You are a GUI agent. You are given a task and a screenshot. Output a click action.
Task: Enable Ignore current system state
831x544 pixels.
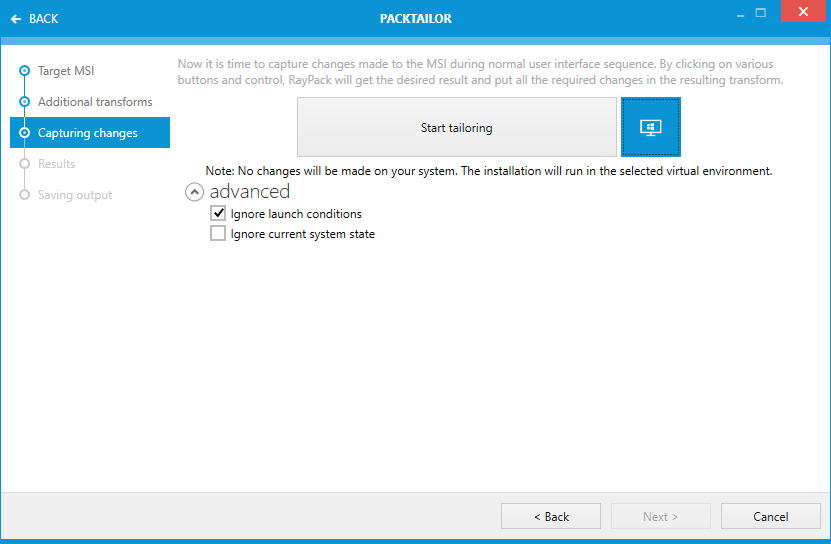218,234
